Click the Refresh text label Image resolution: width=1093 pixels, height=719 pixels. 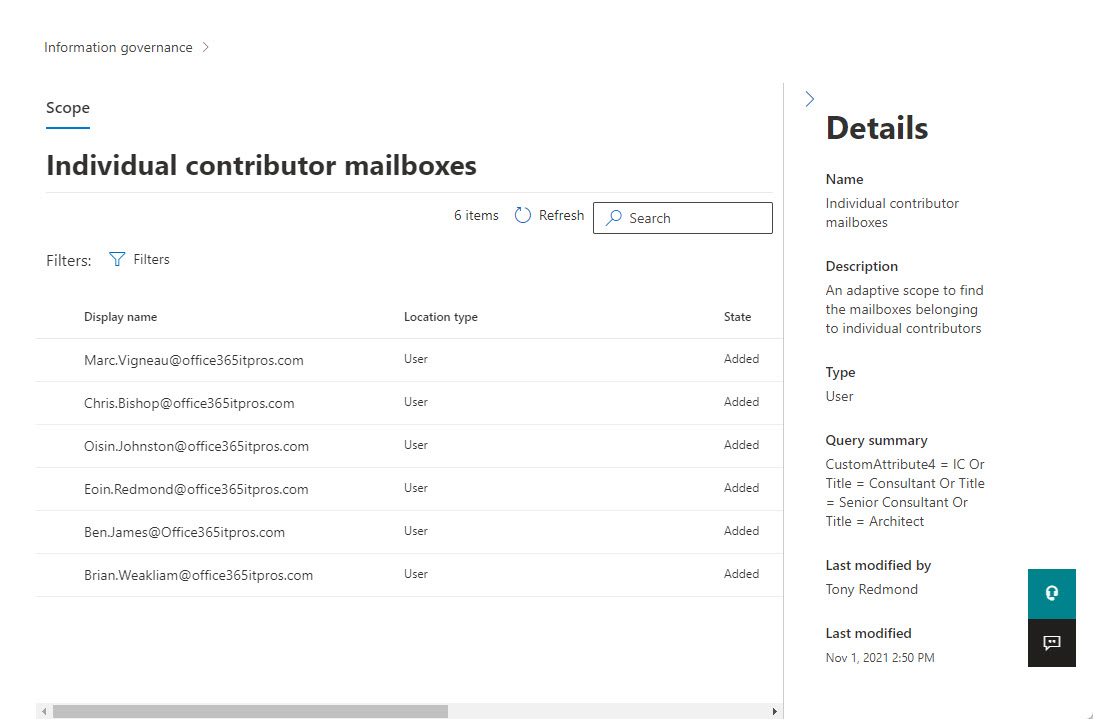(x=563, y=214)
